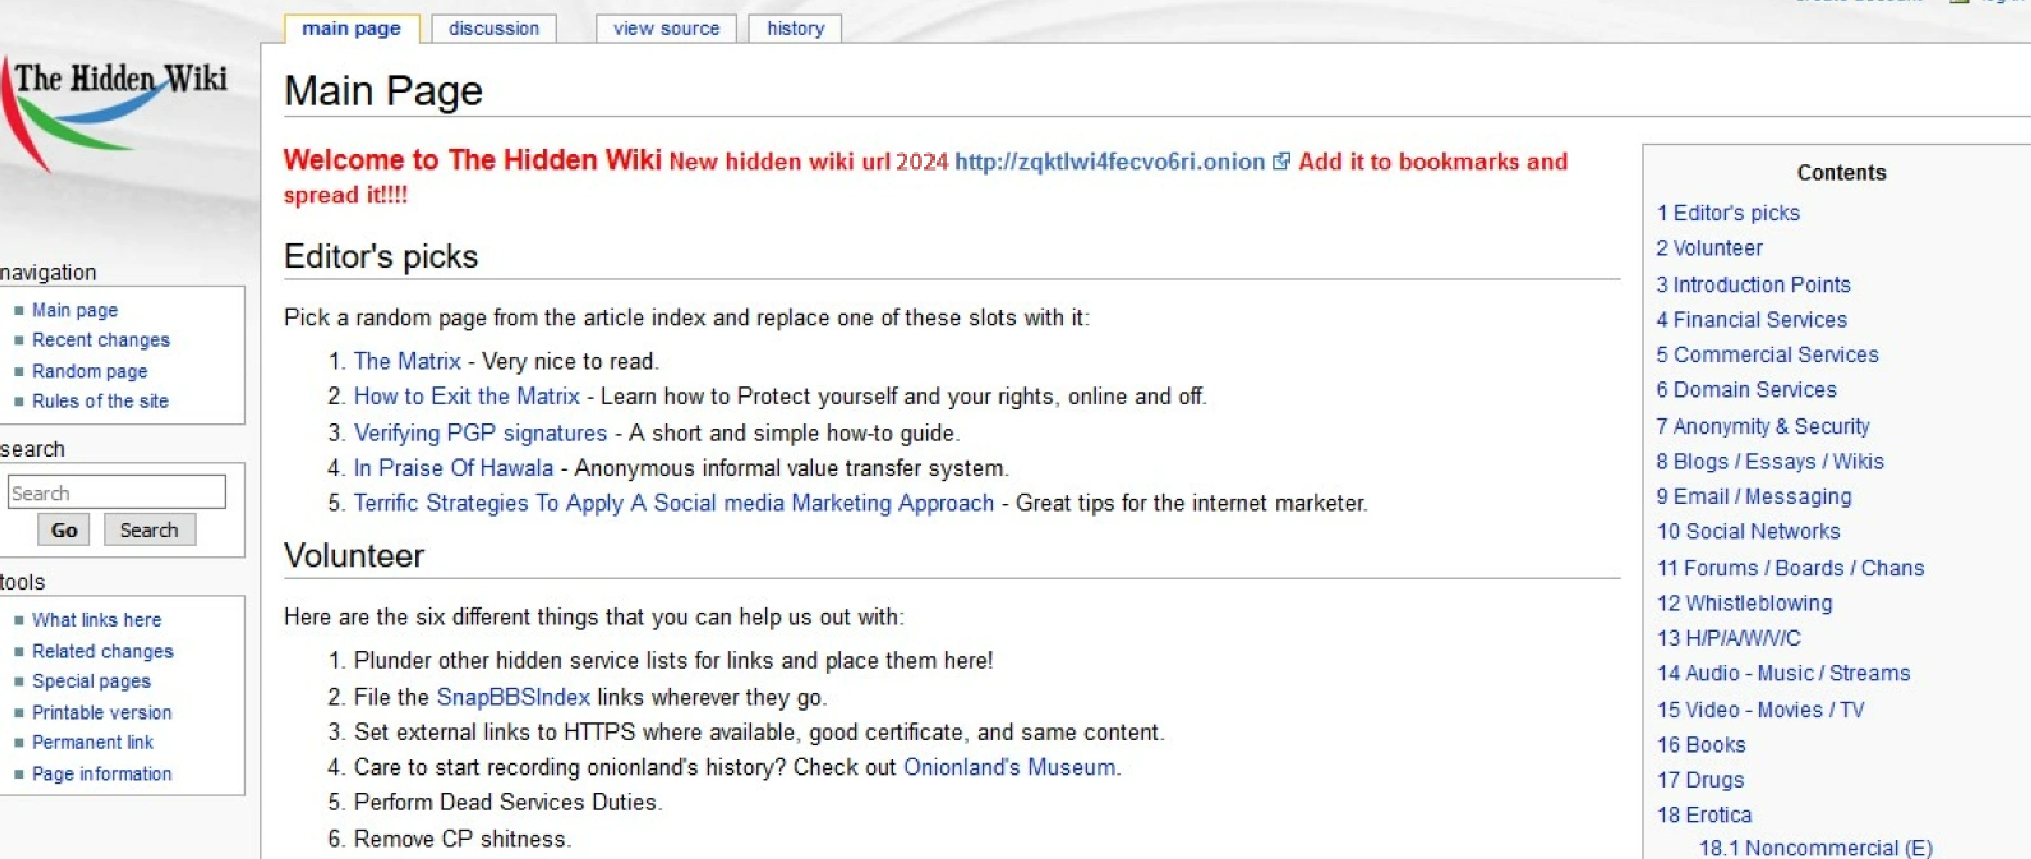Open the history tab
This screenshot has width=2031, height=859.
click(x=795, y=28)
